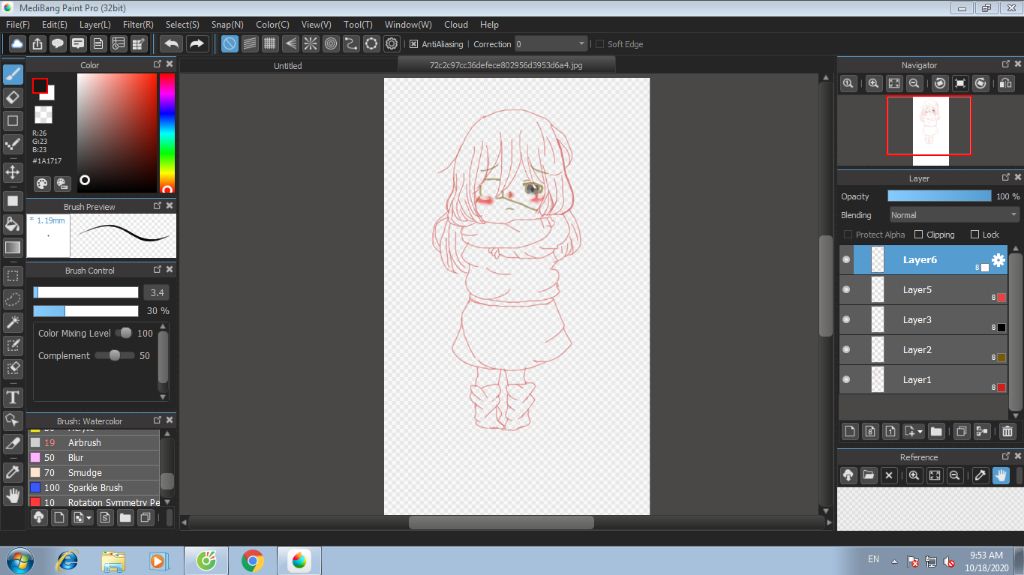Undock the Navigator panel
This screenshot has height=575, width=1024.
pos(1006,64)
